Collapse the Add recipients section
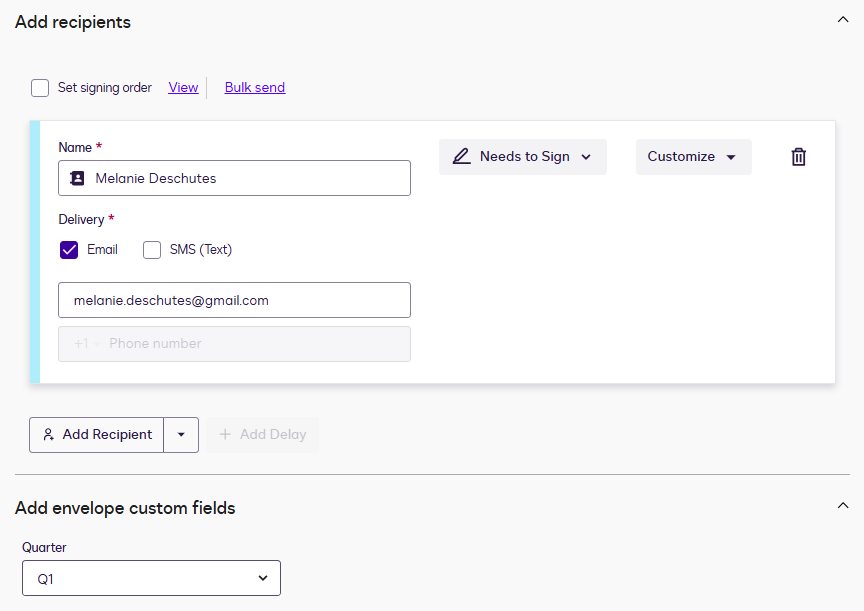This screenshot has width=864, height=611. point(842,20)
